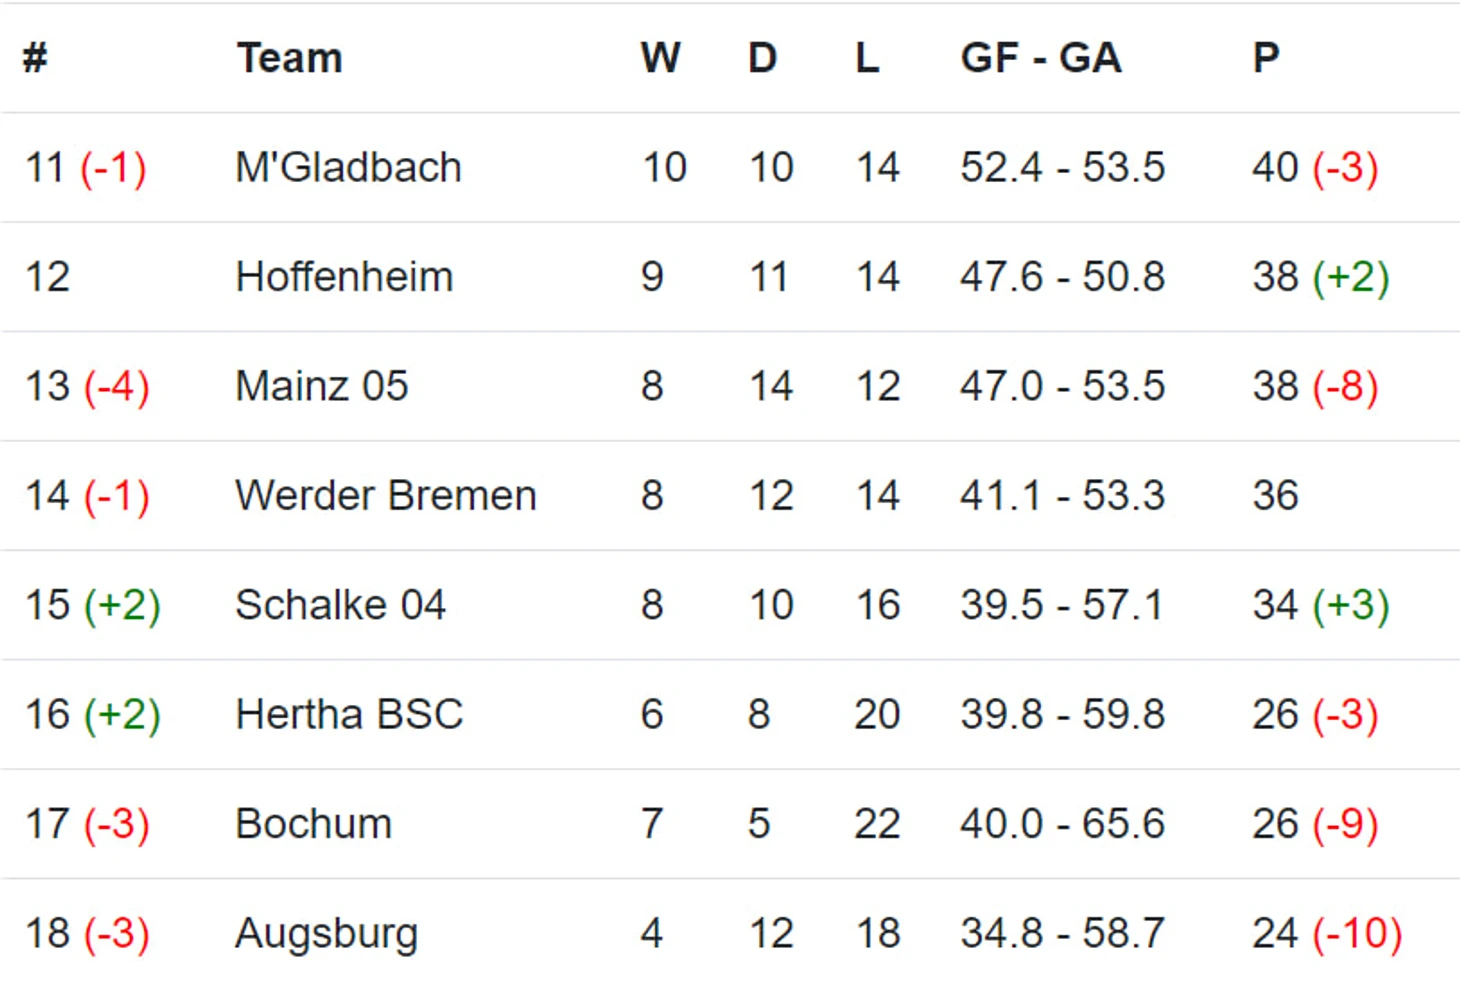The height and width of the screenshot is (983, 1460).
Task: Open the M'Gladbach team name
Action: point(348,167)
